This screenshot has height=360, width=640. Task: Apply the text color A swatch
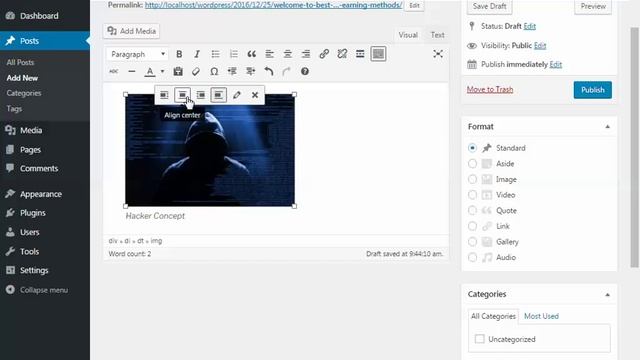(x=150, y=71)
